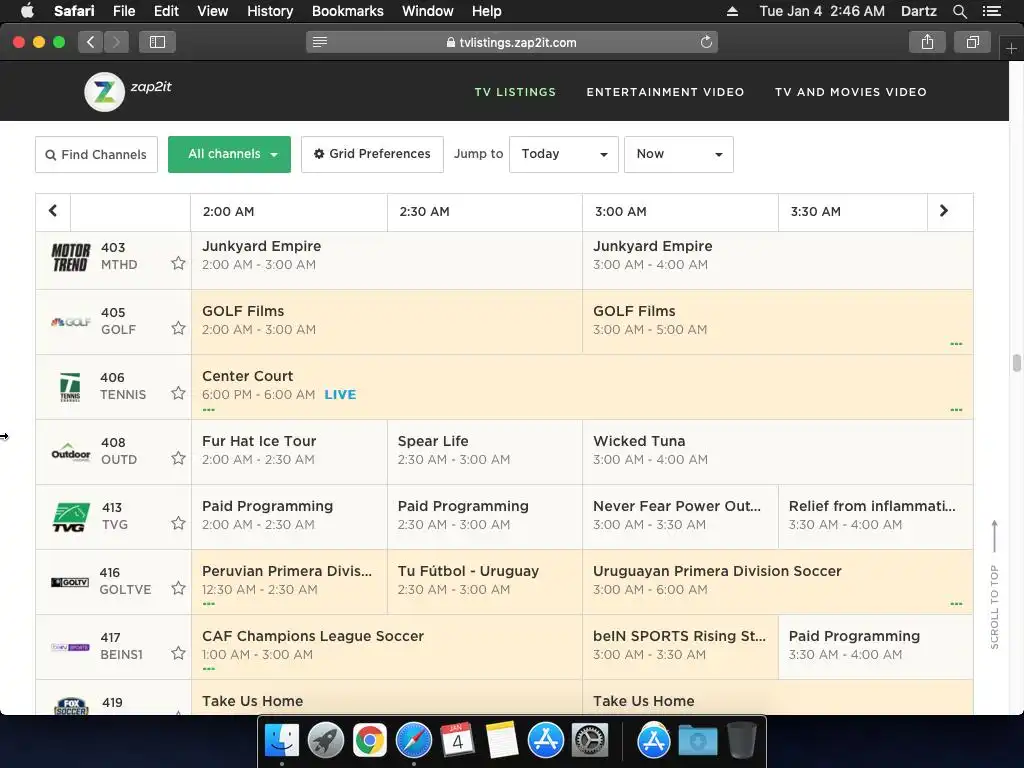Show all tabs overview button
Screen dimensions: 1024x768
click(972, 42)
